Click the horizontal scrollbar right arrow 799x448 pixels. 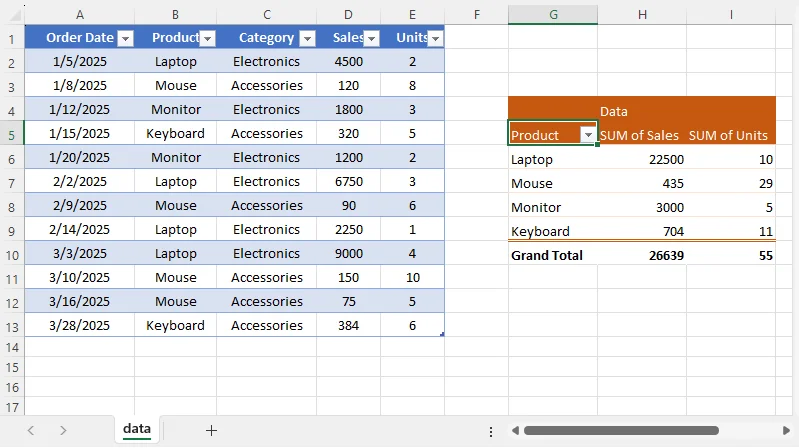(x=786, y=431)
